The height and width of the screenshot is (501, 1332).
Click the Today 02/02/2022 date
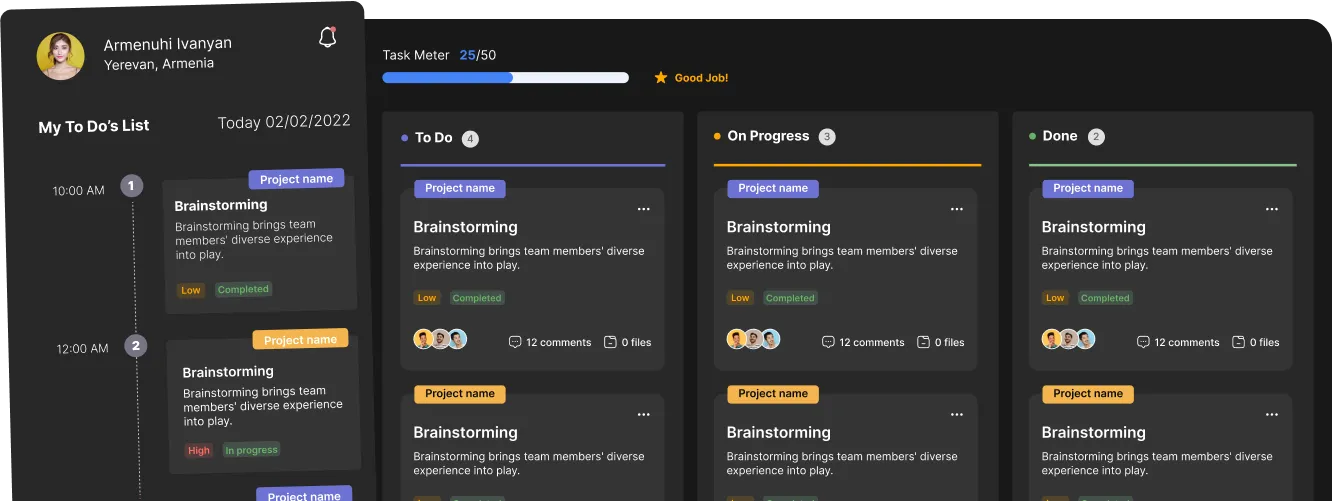[x=284, y=122]
